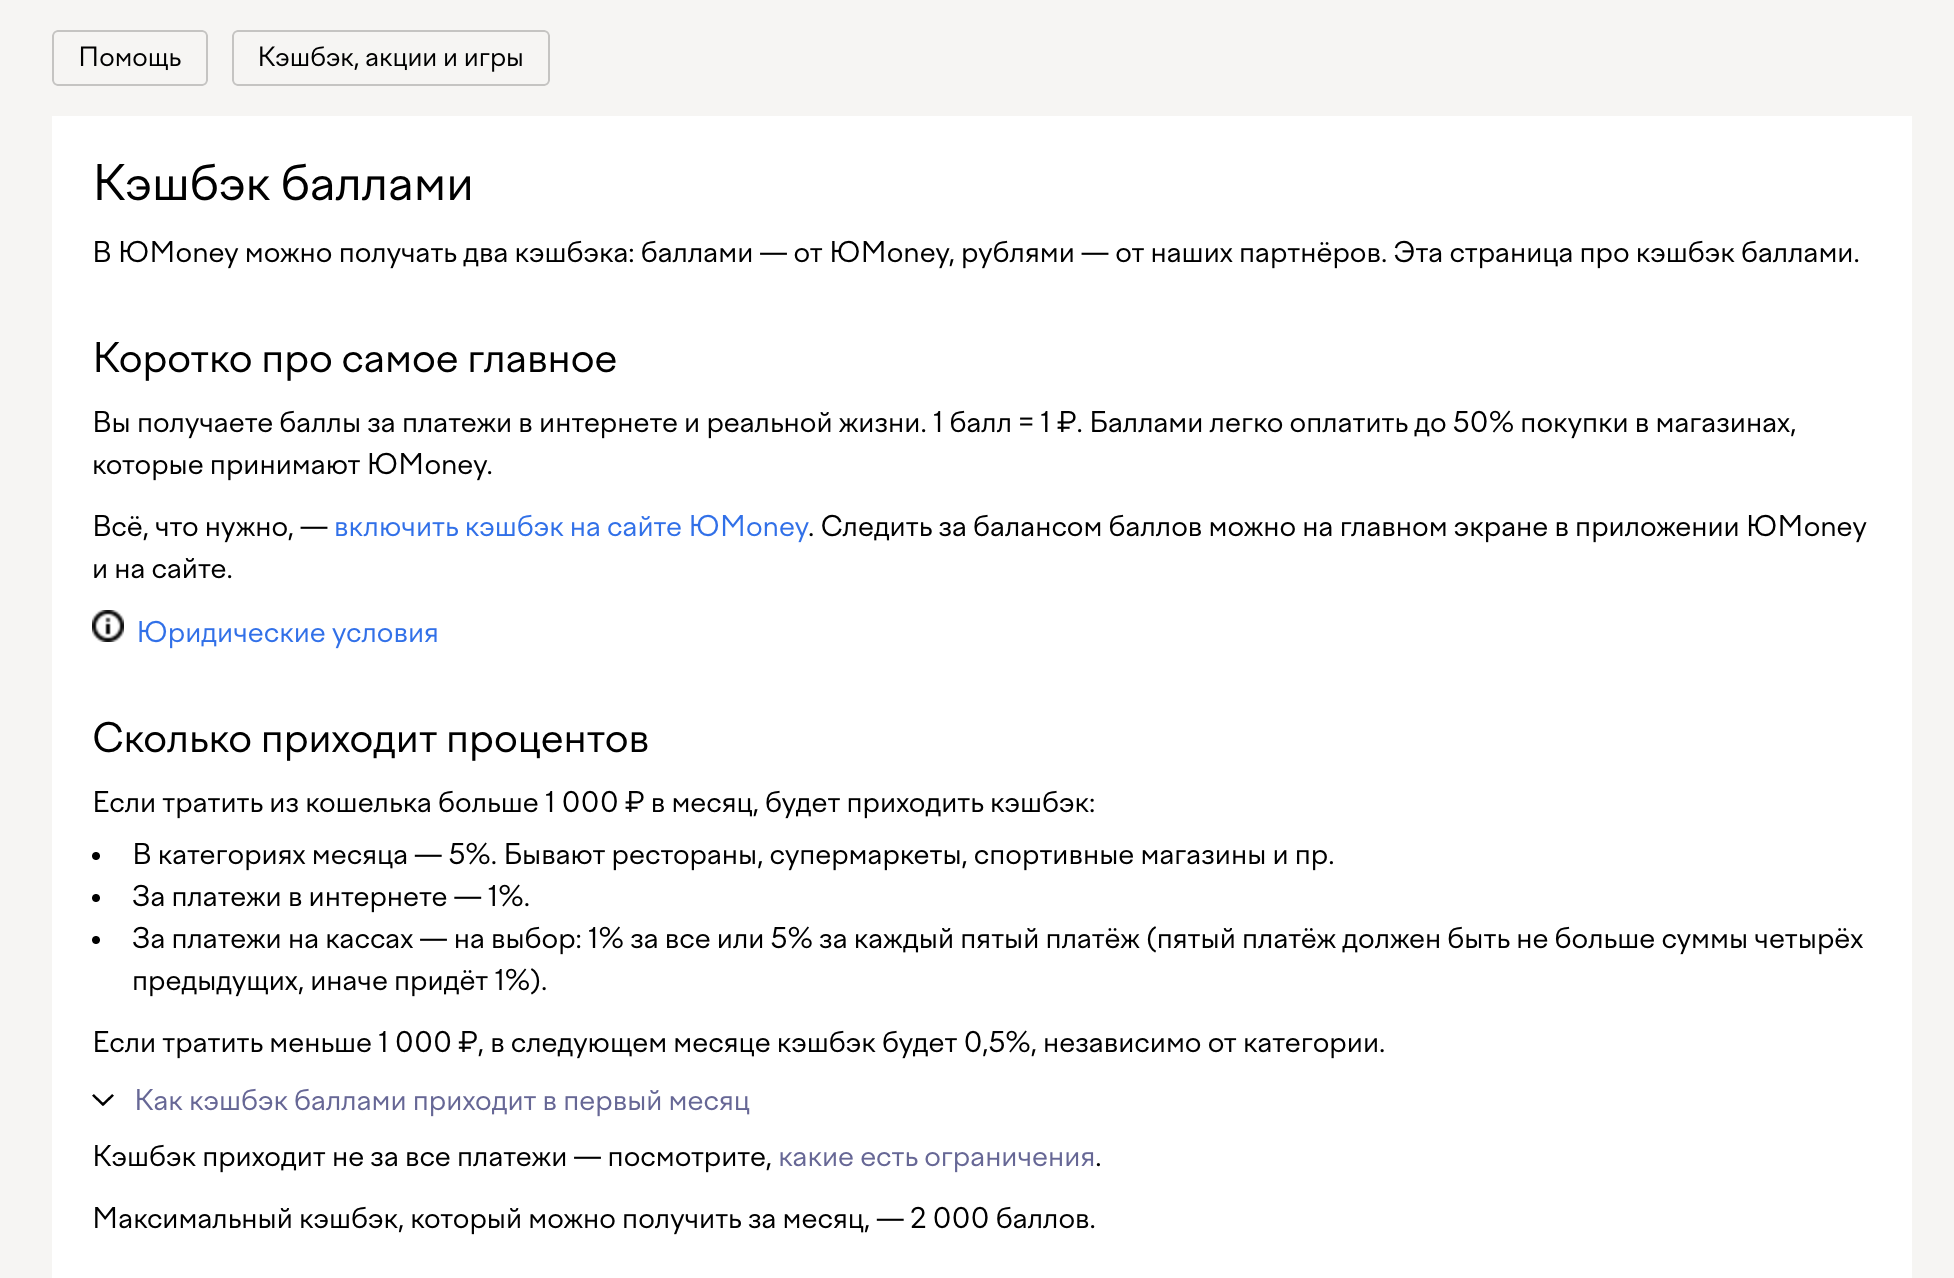Viewport: 1954px width, 1278px height.
Task: Click the intro line В ЮMoney можно получать два кэшбэка
Action: pyautogui.click(x=976, y=253)
